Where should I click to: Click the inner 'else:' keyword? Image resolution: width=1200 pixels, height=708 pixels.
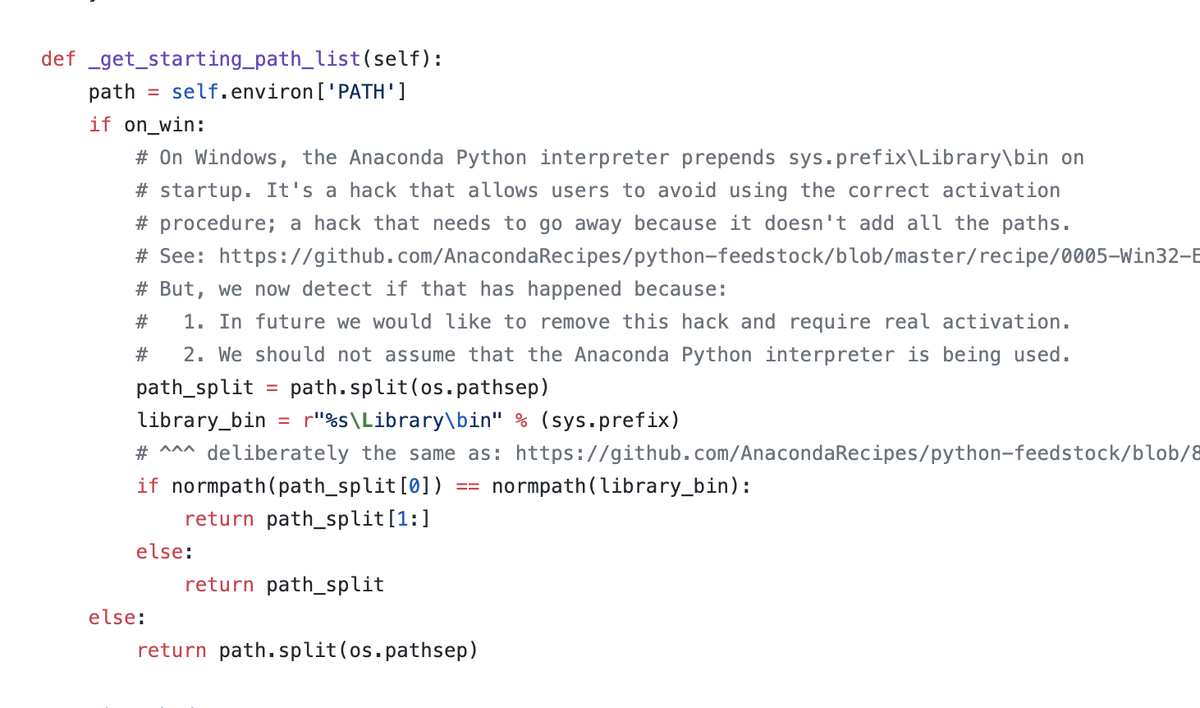(165, 551)
